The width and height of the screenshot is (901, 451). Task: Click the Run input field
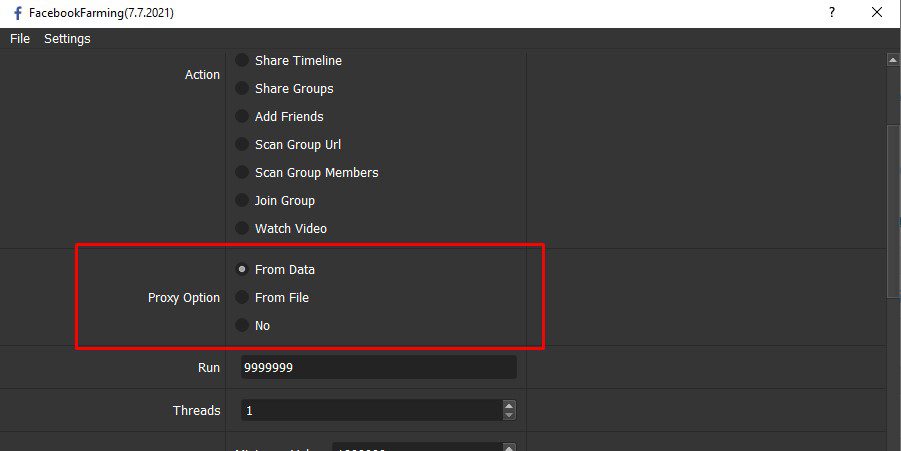pos(379,367)
